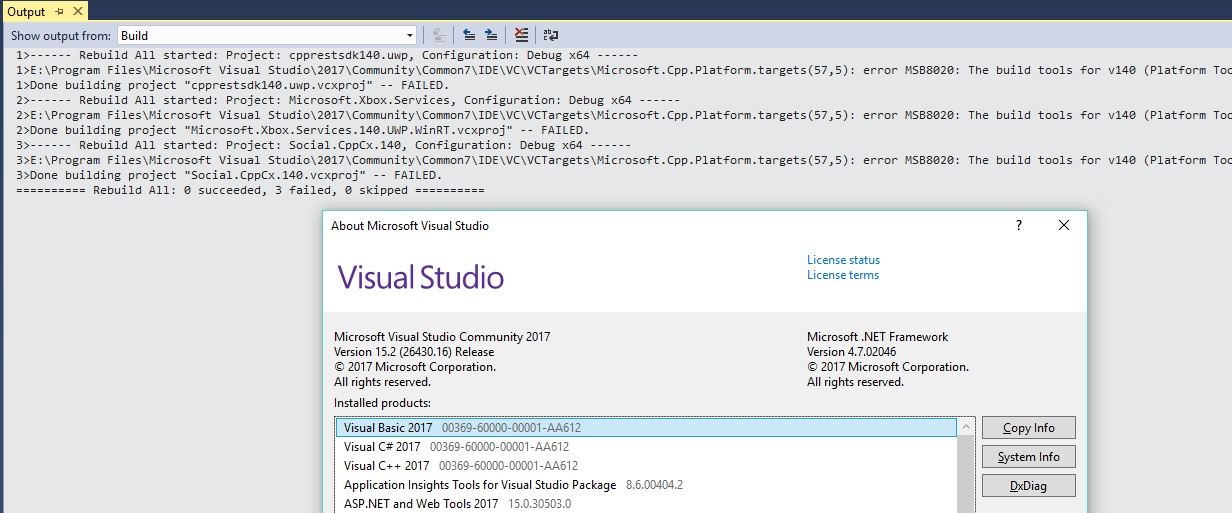1232x513 pixels.
Task: Go to the previous message in Output
Action: 469,35
